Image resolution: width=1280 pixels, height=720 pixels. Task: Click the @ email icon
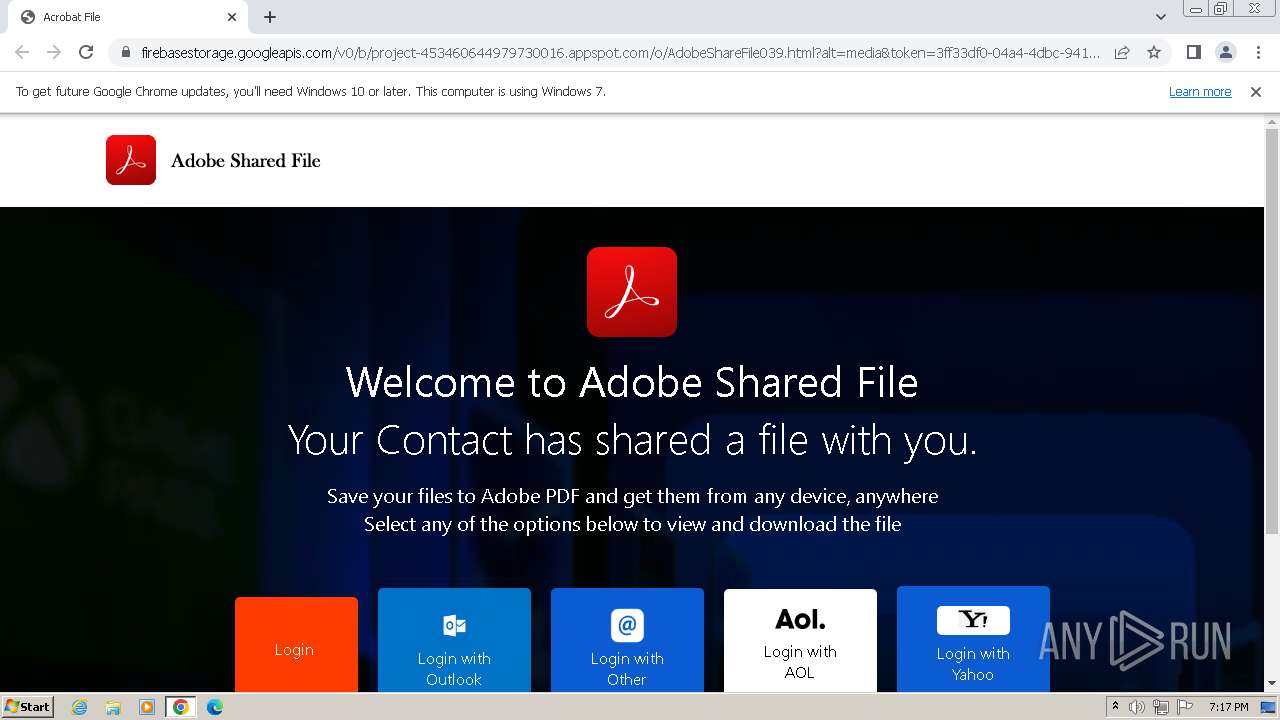pos(627,625)
